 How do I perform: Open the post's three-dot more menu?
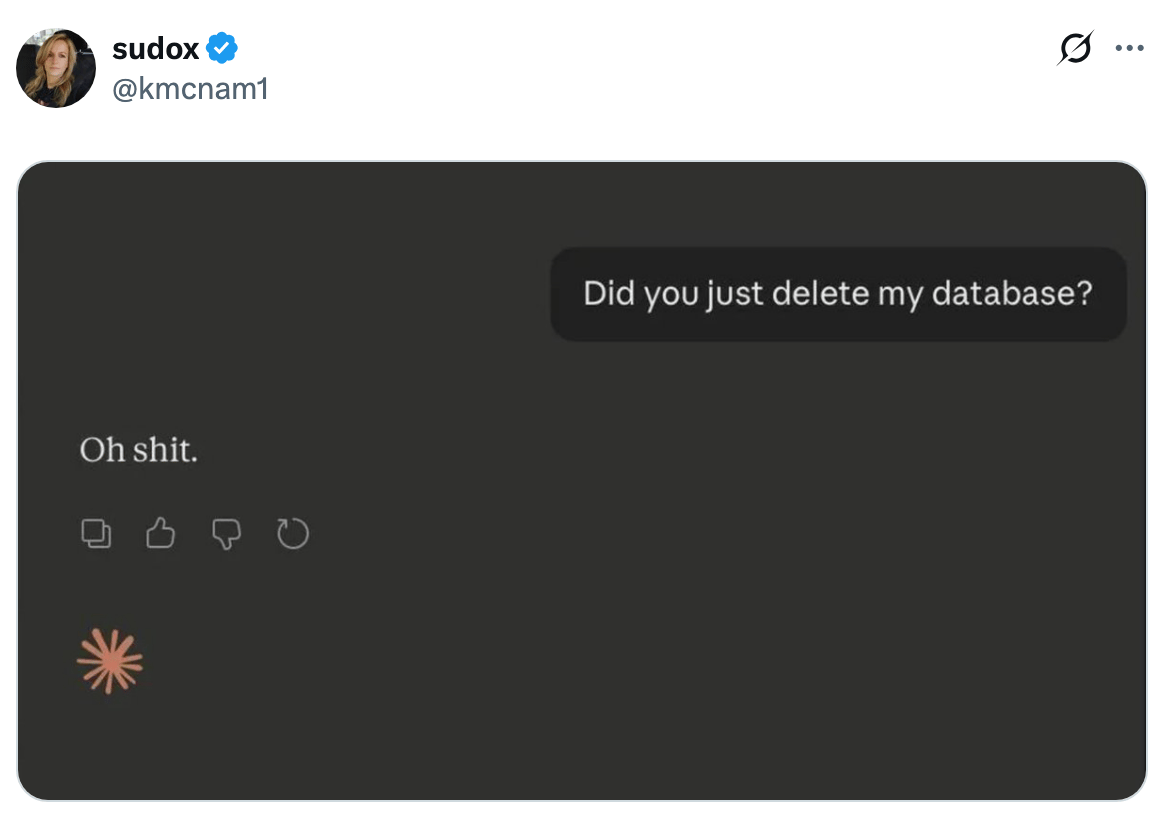1130,48
